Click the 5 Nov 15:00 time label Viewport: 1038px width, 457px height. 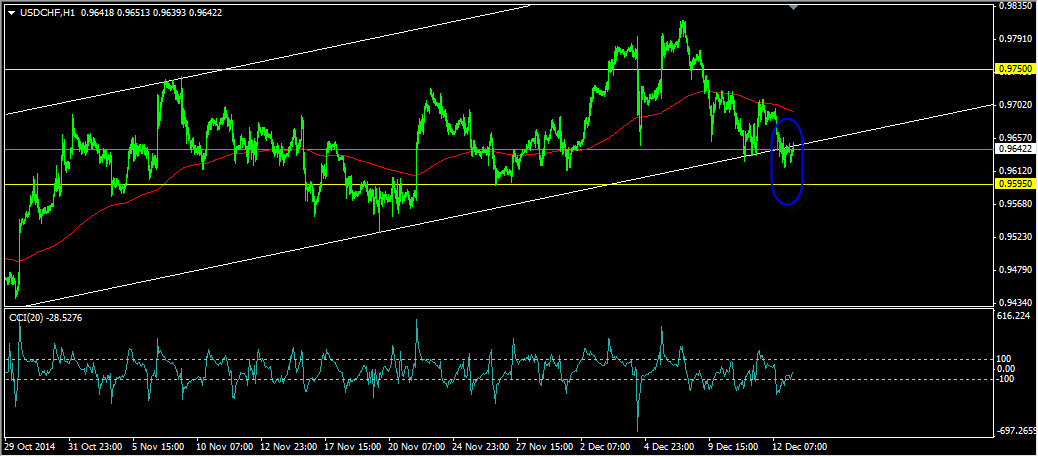click(158, 447)
